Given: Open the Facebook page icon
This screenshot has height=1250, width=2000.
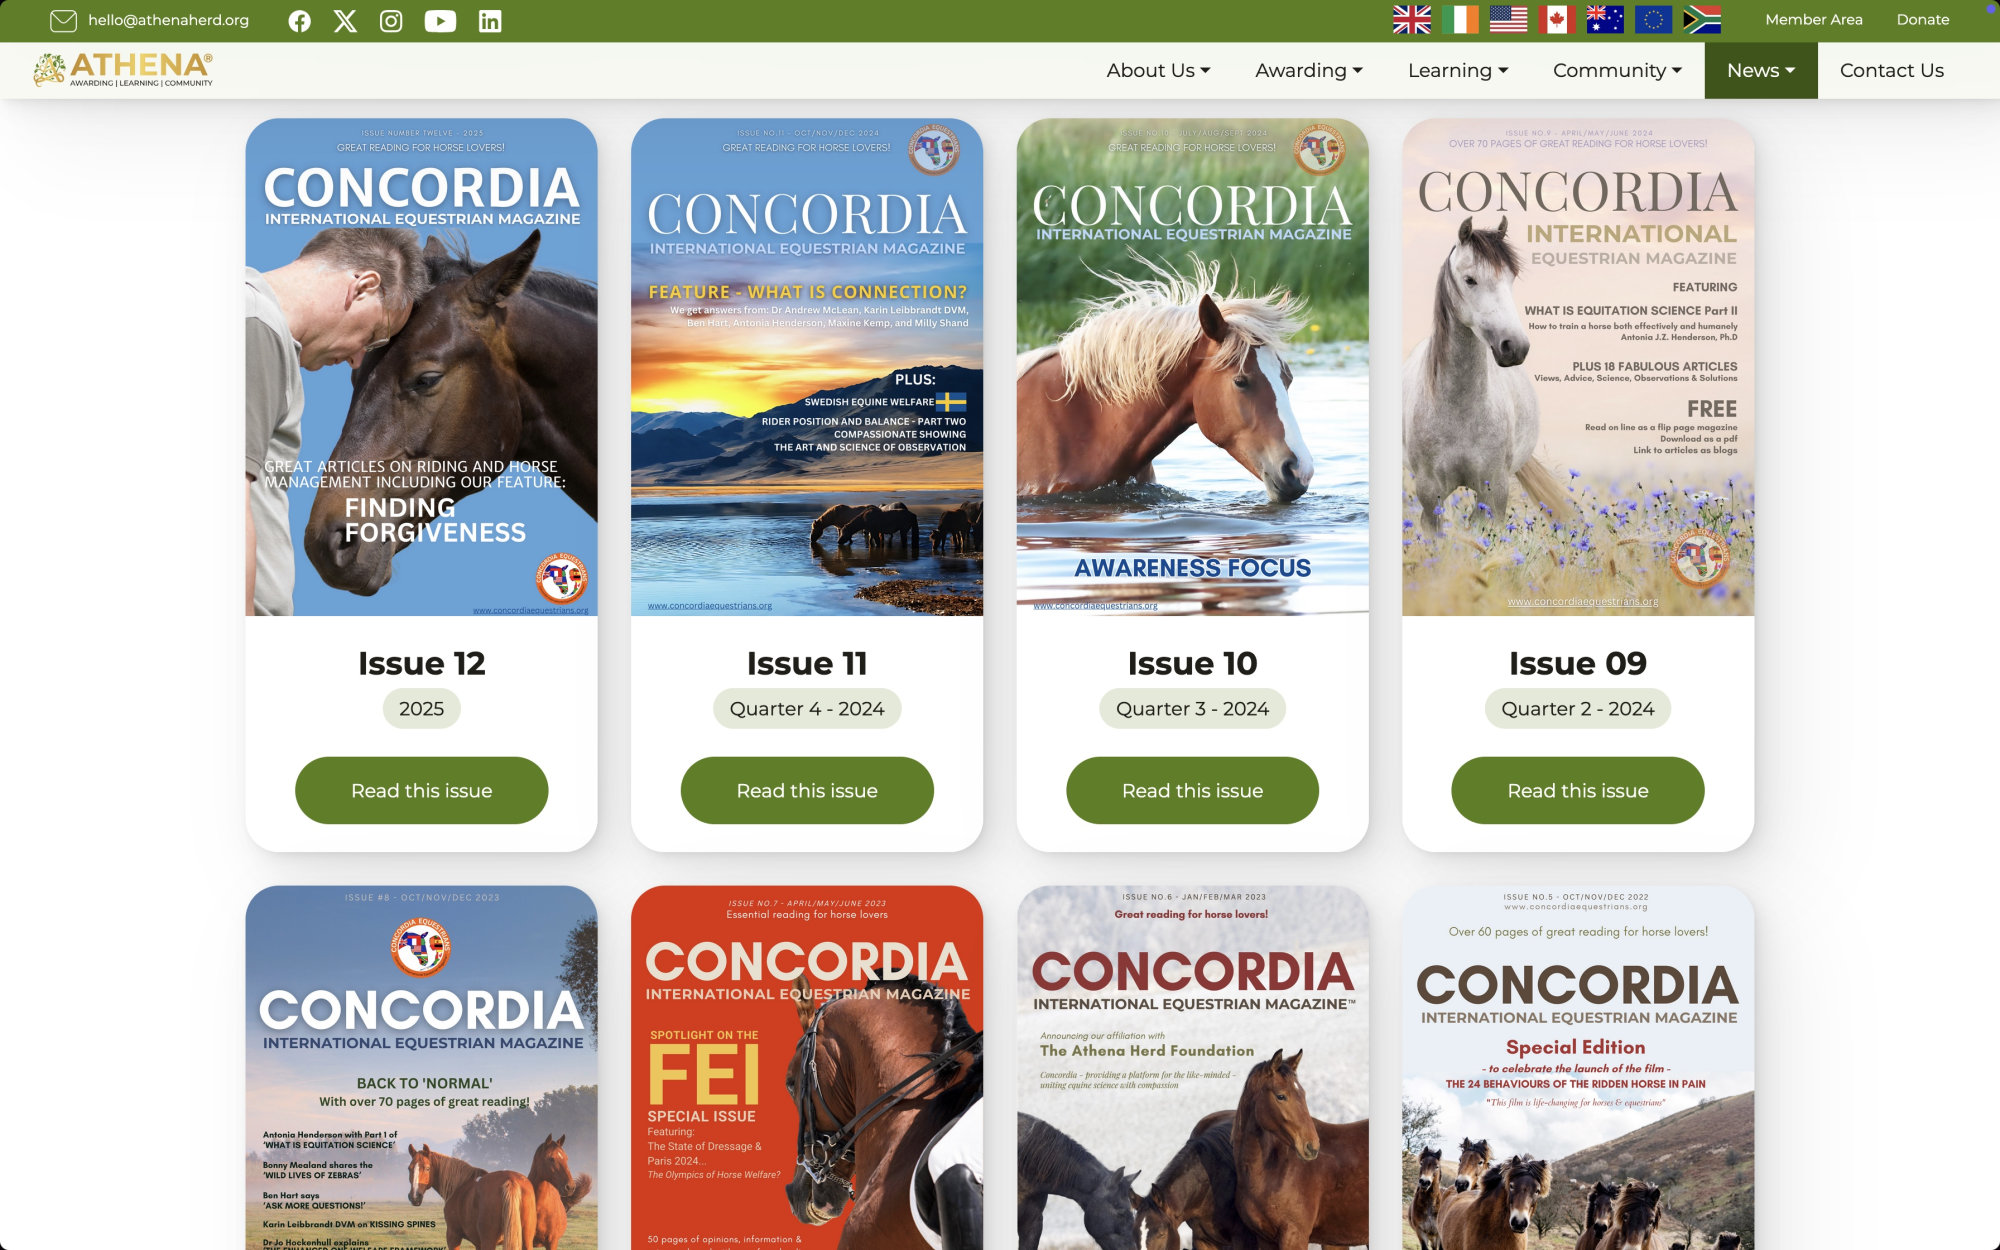Looking at the screenshot, I should coord(299,21).
